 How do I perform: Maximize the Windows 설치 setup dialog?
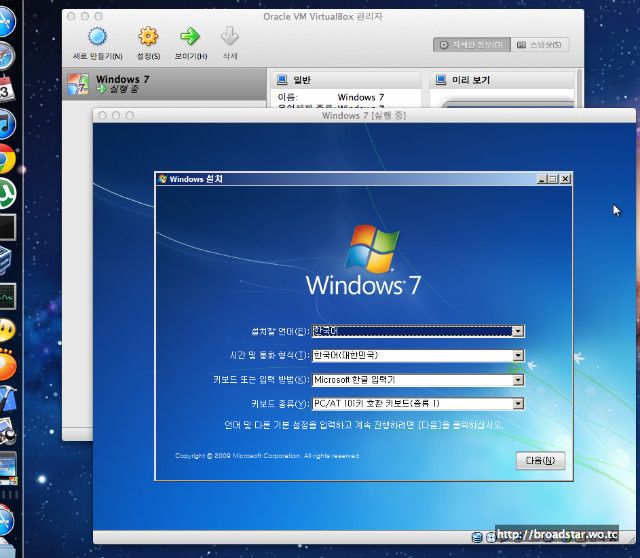point(553,179)
